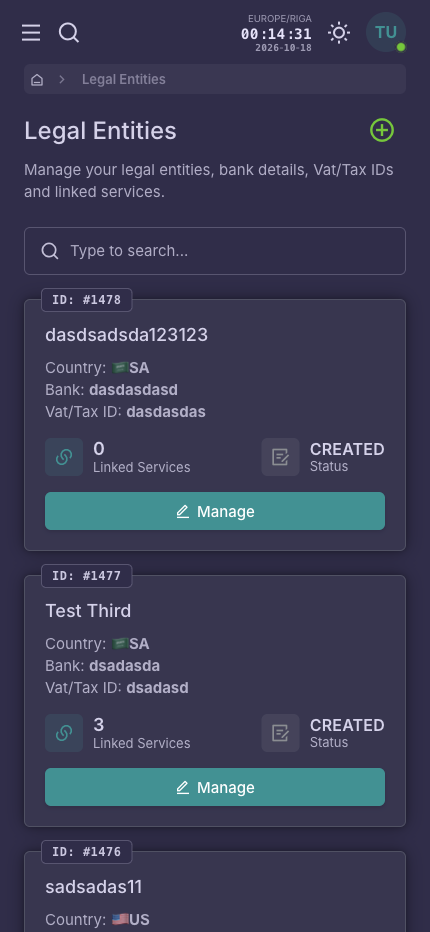Go to home via breadcrumb house icon

click(37, 80)
